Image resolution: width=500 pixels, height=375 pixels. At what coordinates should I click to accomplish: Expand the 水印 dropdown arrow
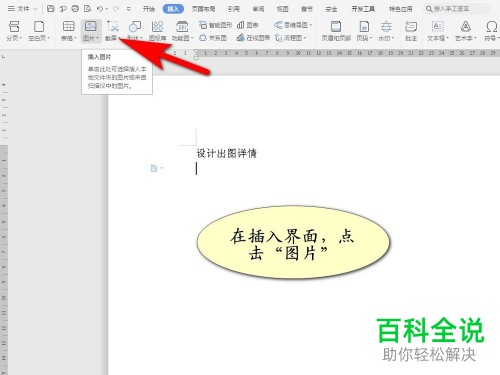(x=393, y=38)
